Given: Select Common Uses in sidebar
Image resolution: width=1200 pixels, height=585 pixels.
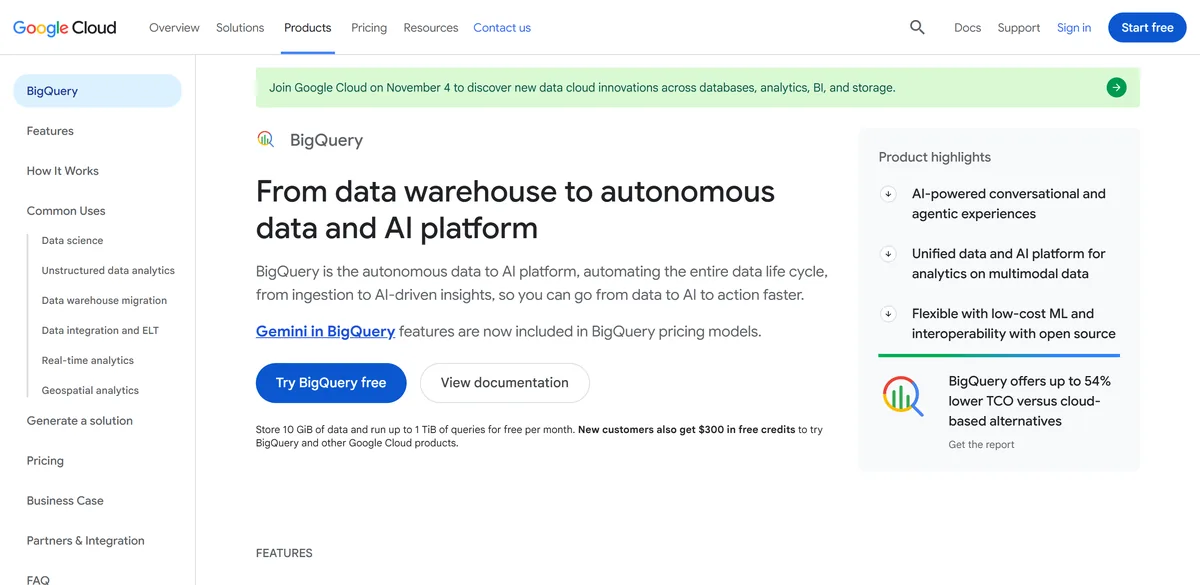Looking at the screenshot, I should click(x=66, y=211).
